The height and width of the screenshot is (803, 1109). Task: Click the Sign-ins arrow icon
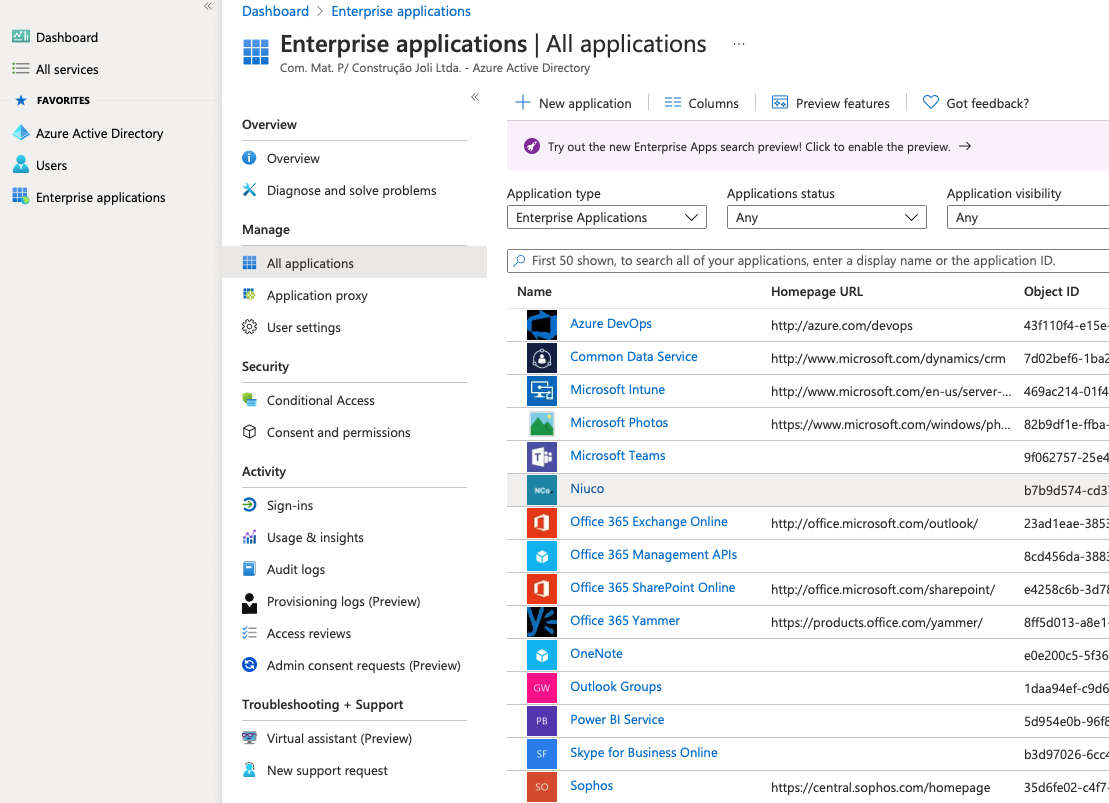click(249, 504)
